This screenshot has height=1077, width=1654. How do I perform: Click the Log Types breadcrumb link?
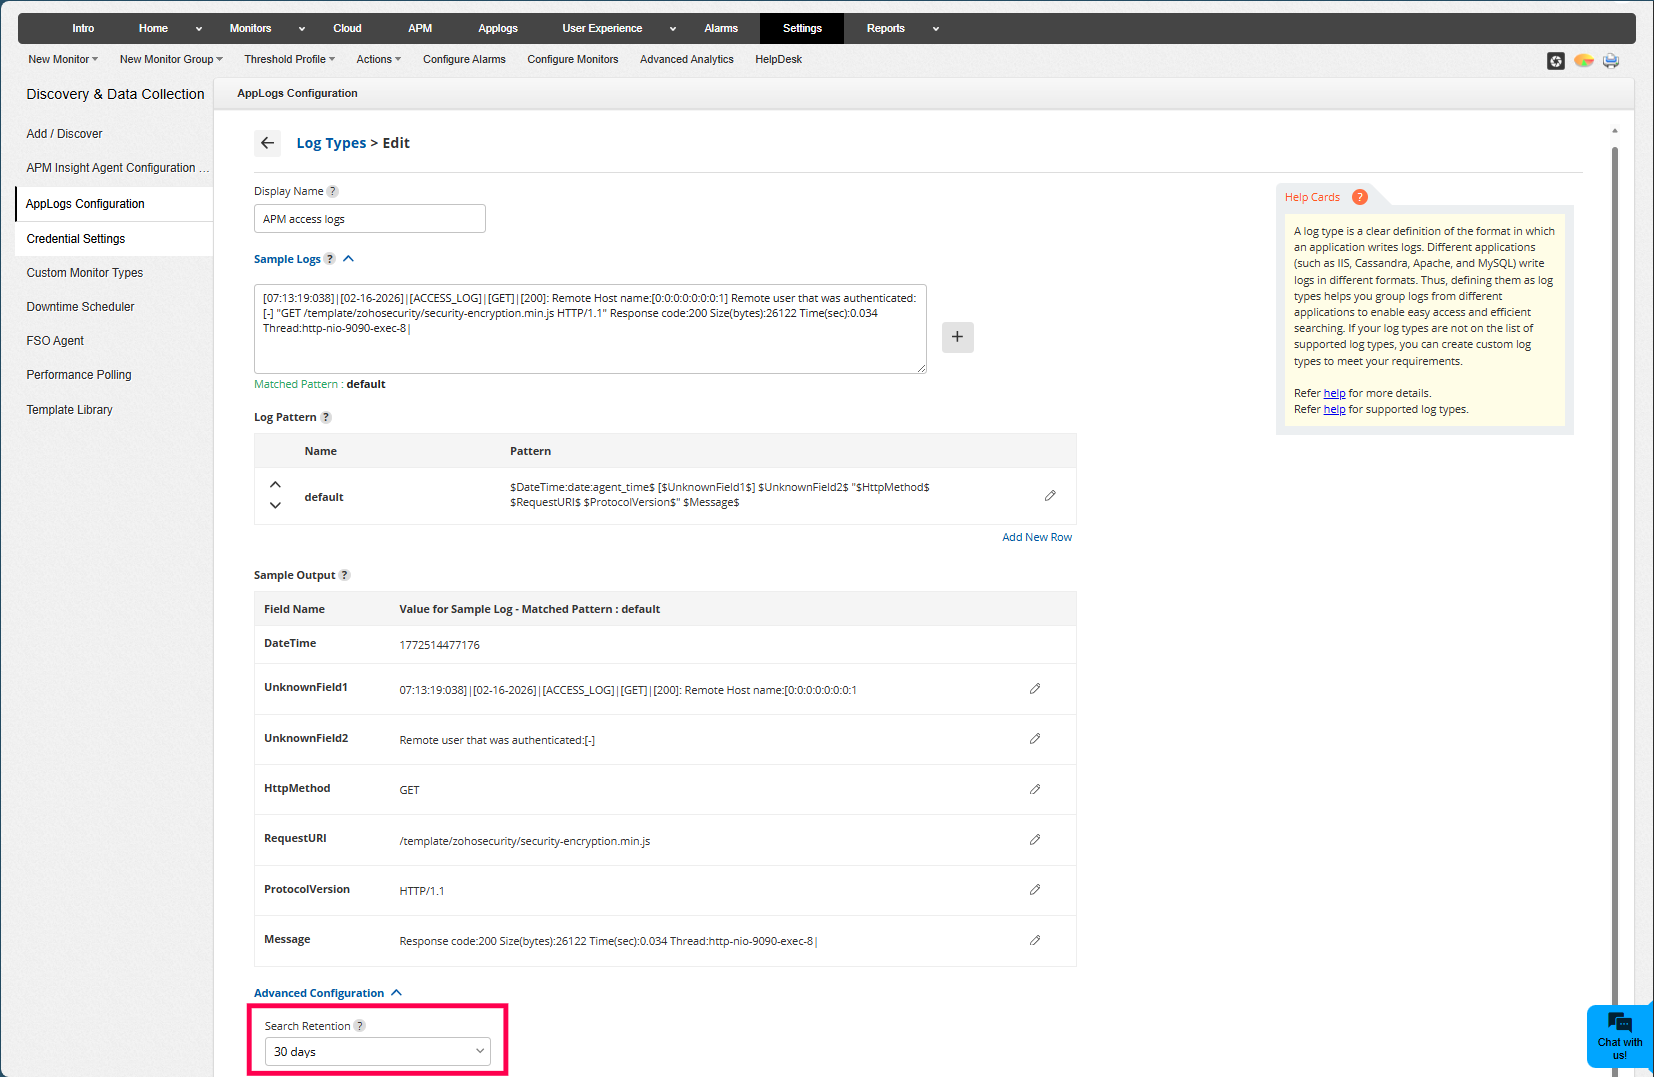pos(331,143)
